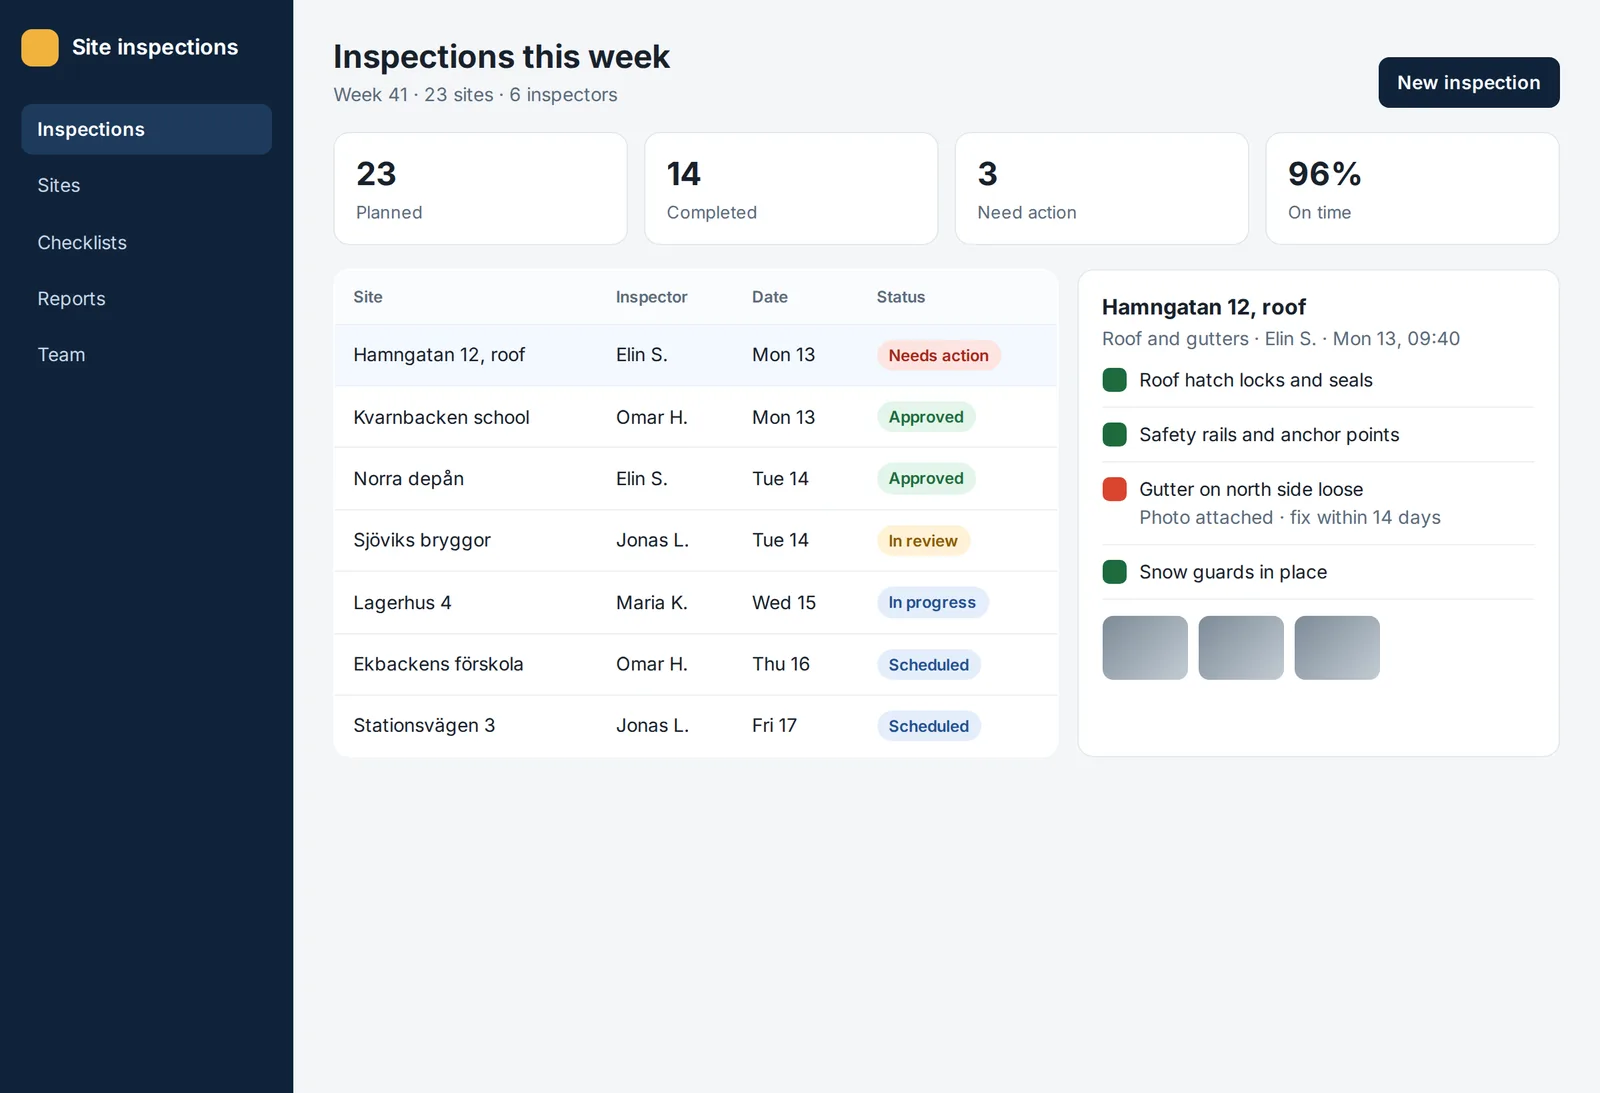1600x1093 pixels.
Task: Open the middle photo thumbnail
Action: (x=1241, y=648)
